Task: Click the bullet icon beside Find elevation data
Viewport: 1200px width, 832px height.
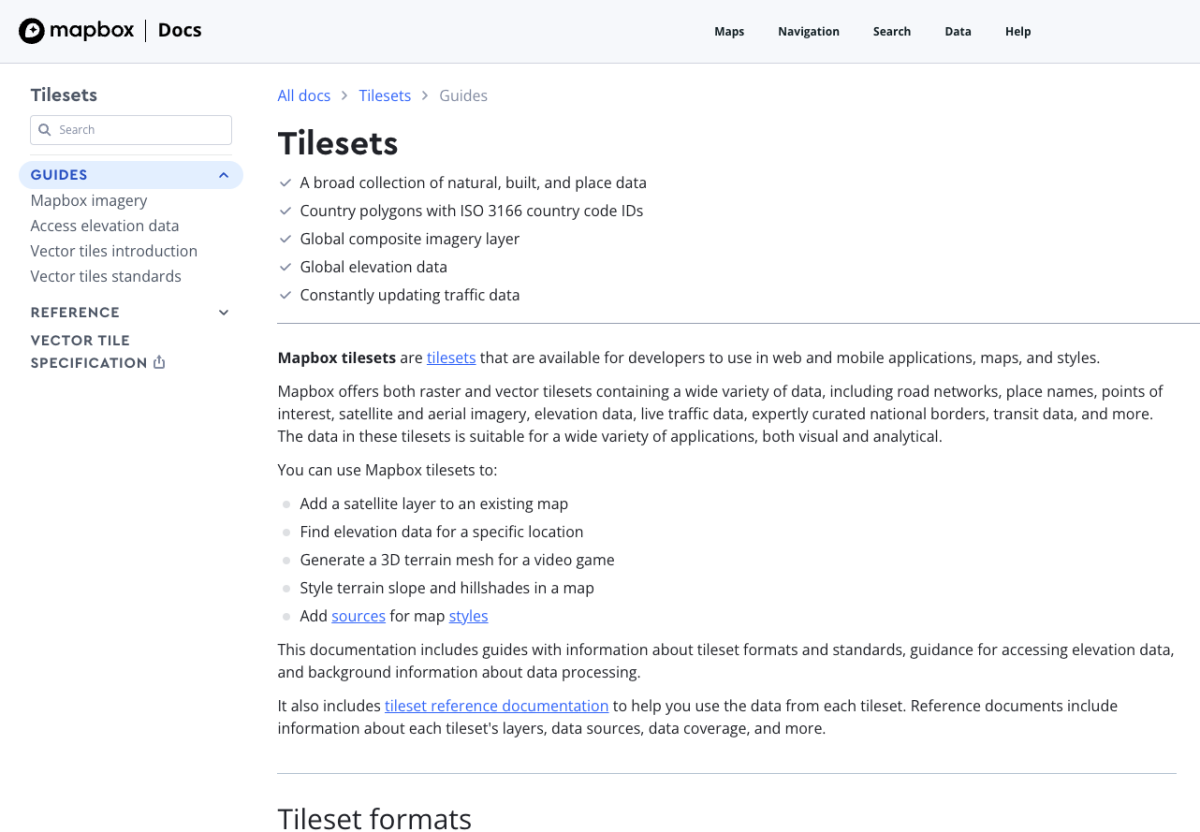Action: point(287,532)
